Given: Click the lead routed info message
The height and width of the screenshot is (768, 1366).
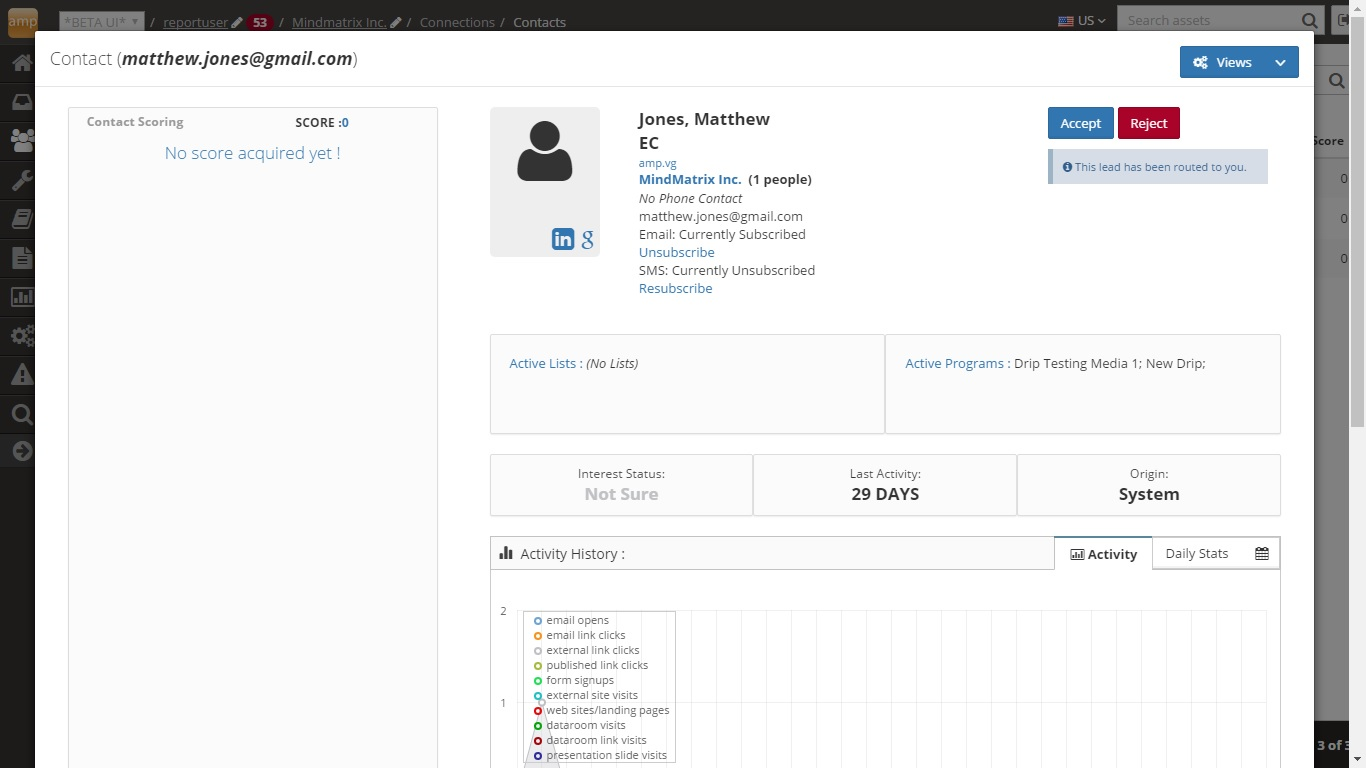Looking at the screenshot, I should tap(1158, 167).
